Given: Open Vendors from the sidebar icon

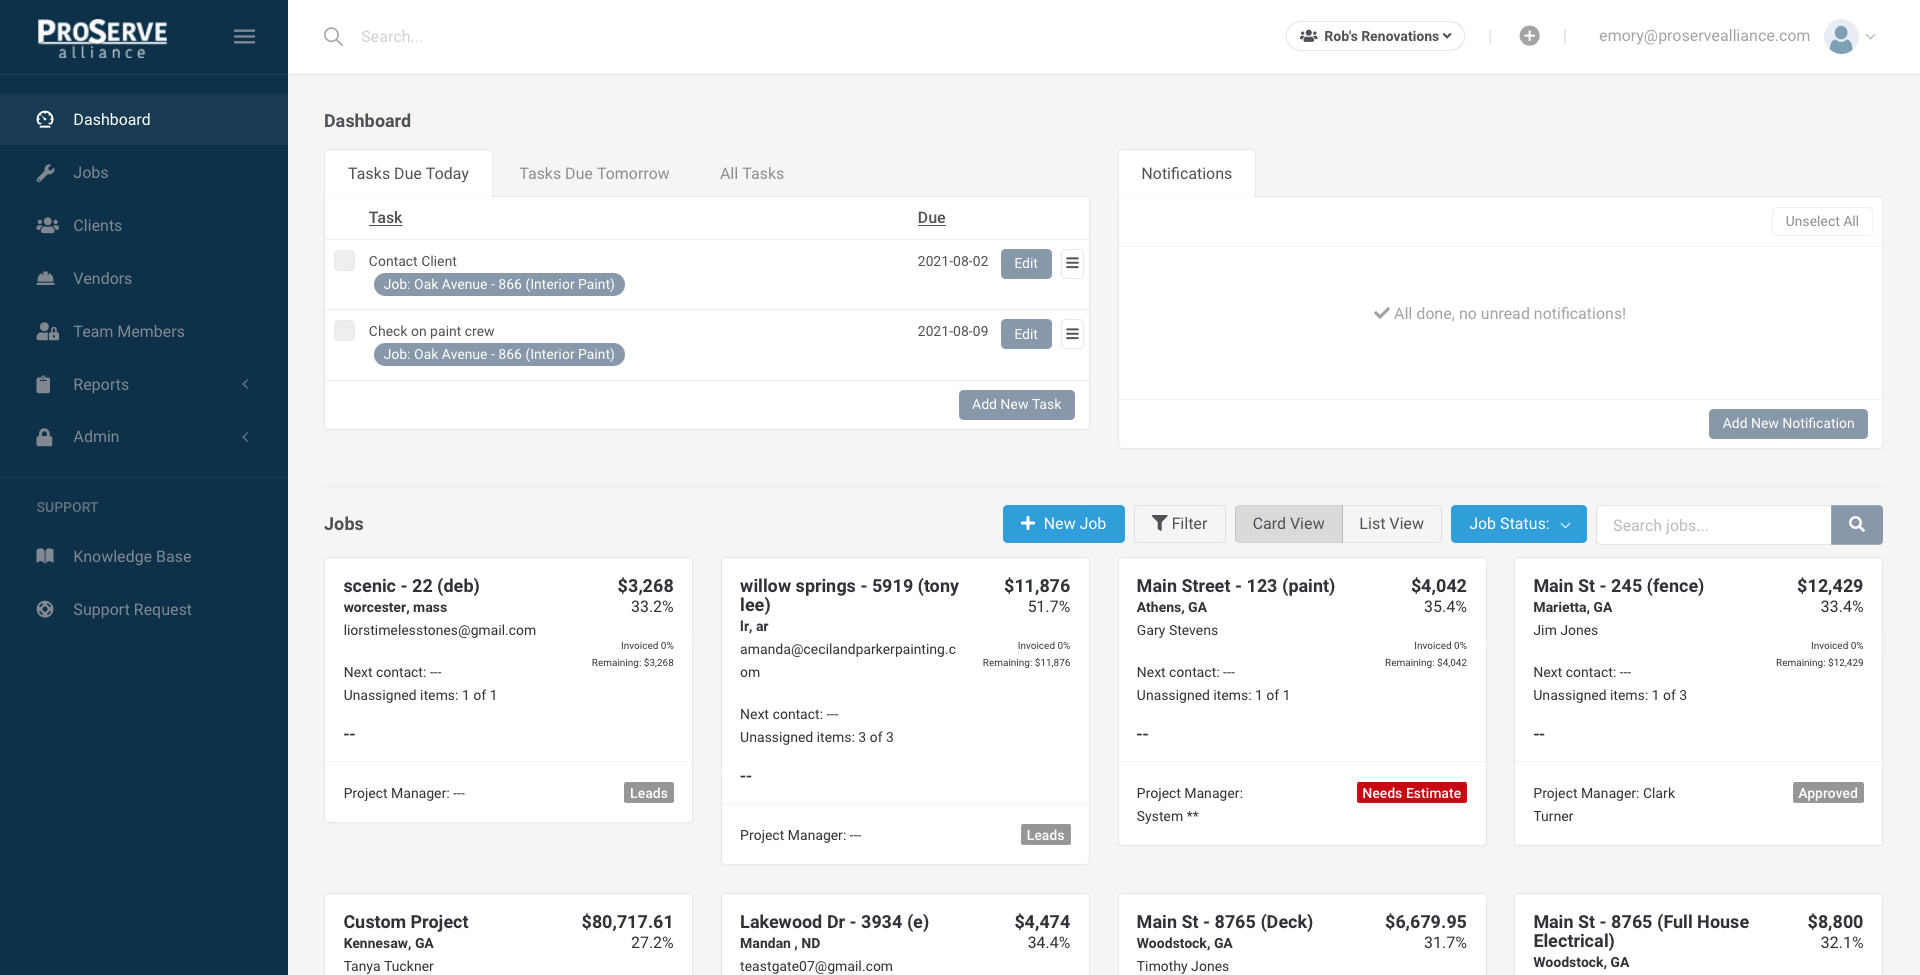Looking at the screenshot, I should [x=46, y=278].
